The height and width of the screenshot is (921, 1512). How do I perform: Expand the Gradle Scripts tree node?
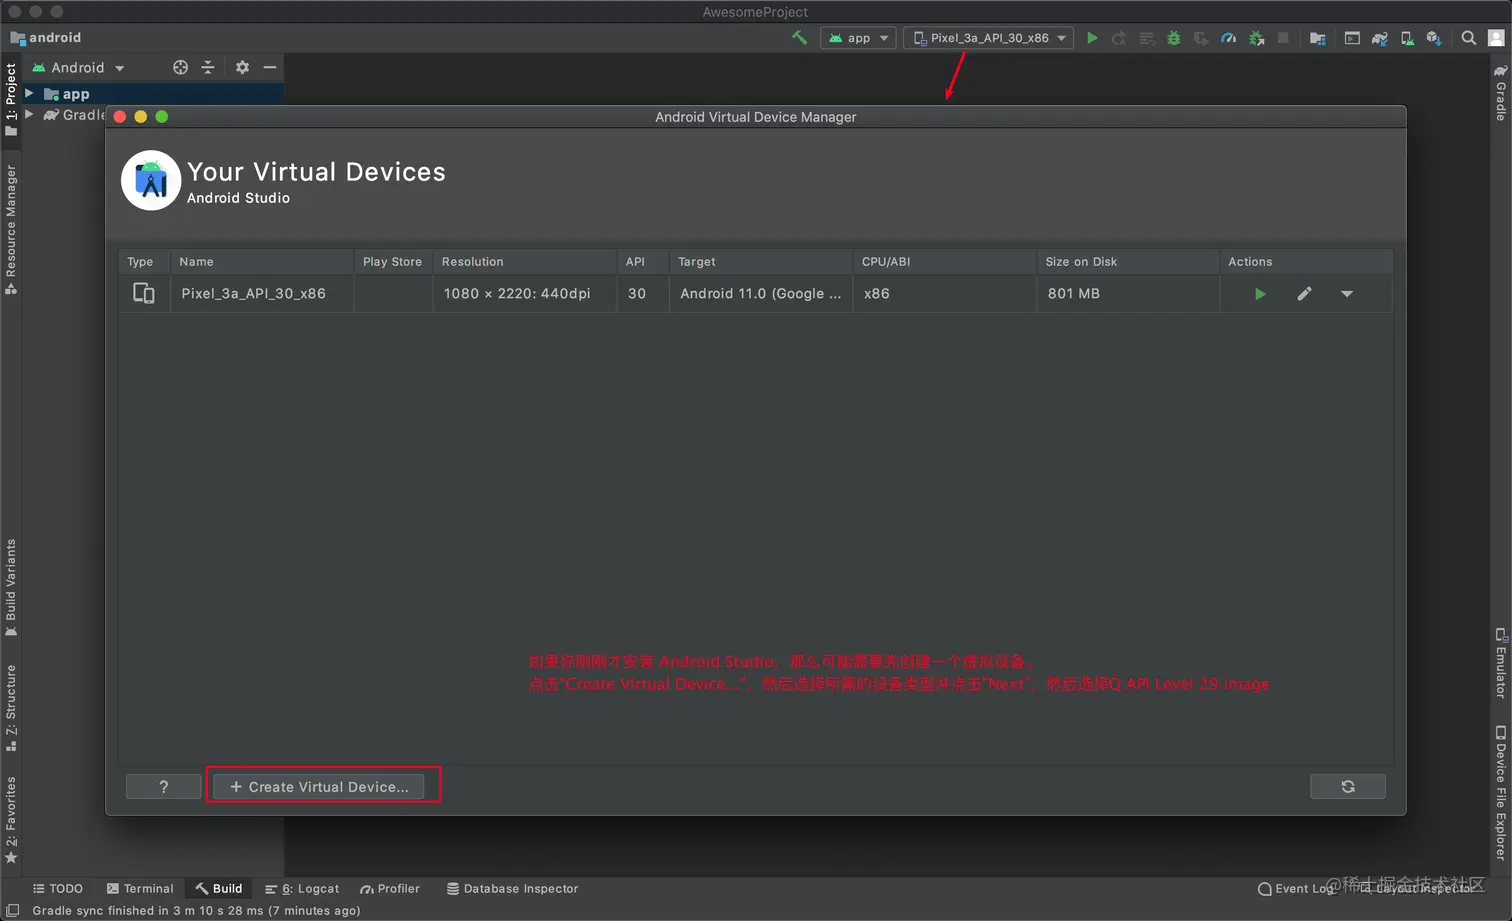29,114
